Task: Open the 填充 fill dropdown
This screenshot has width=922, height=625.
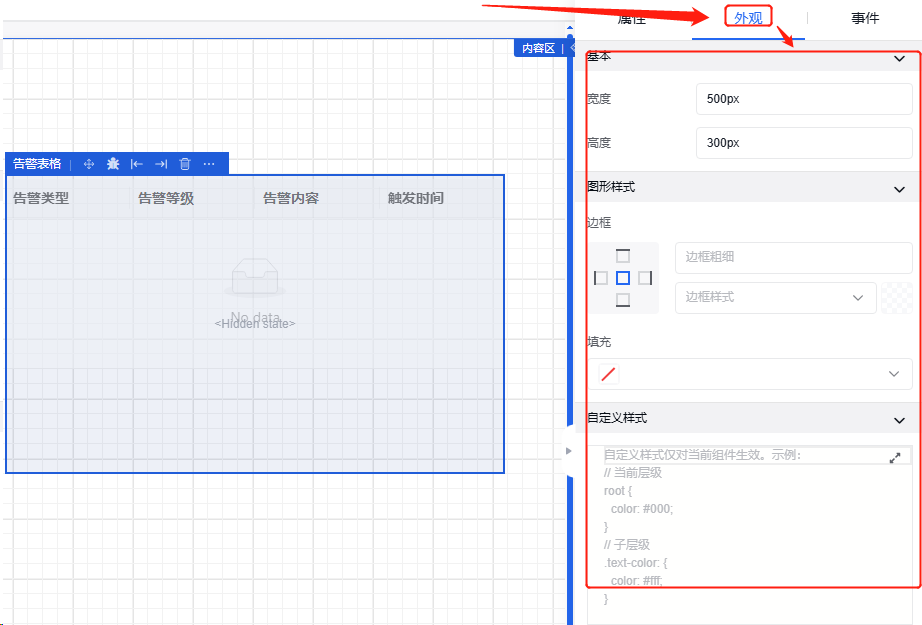Action: pos(750,374)
